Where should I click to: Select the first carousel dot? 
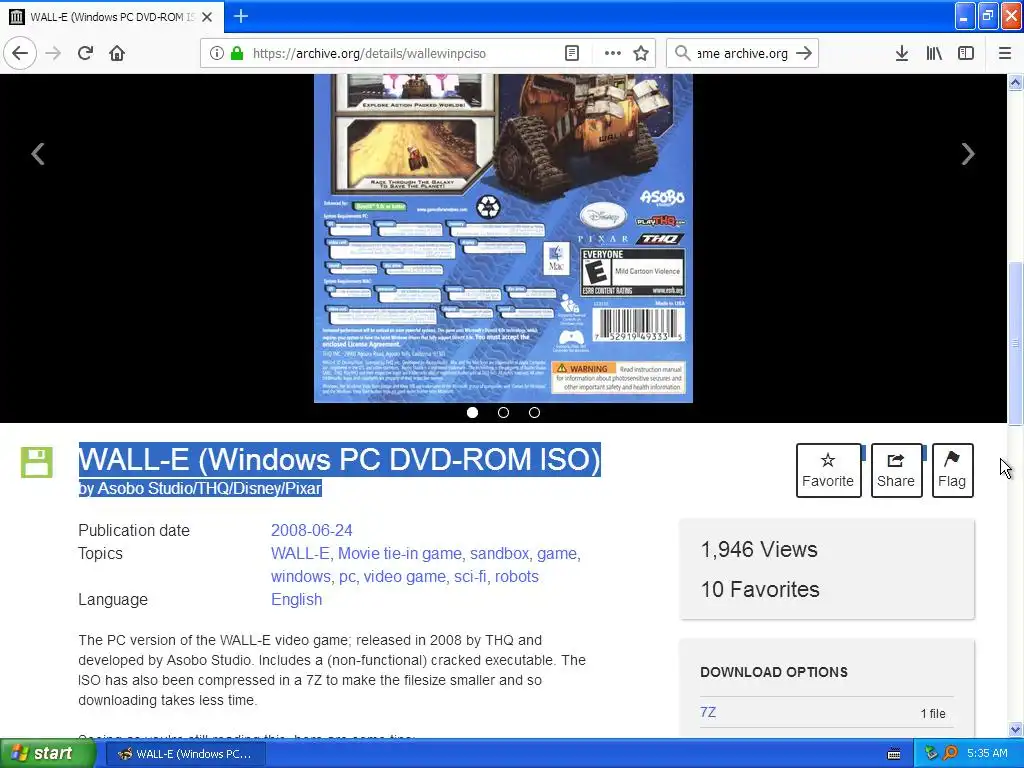tap(472, 412)
